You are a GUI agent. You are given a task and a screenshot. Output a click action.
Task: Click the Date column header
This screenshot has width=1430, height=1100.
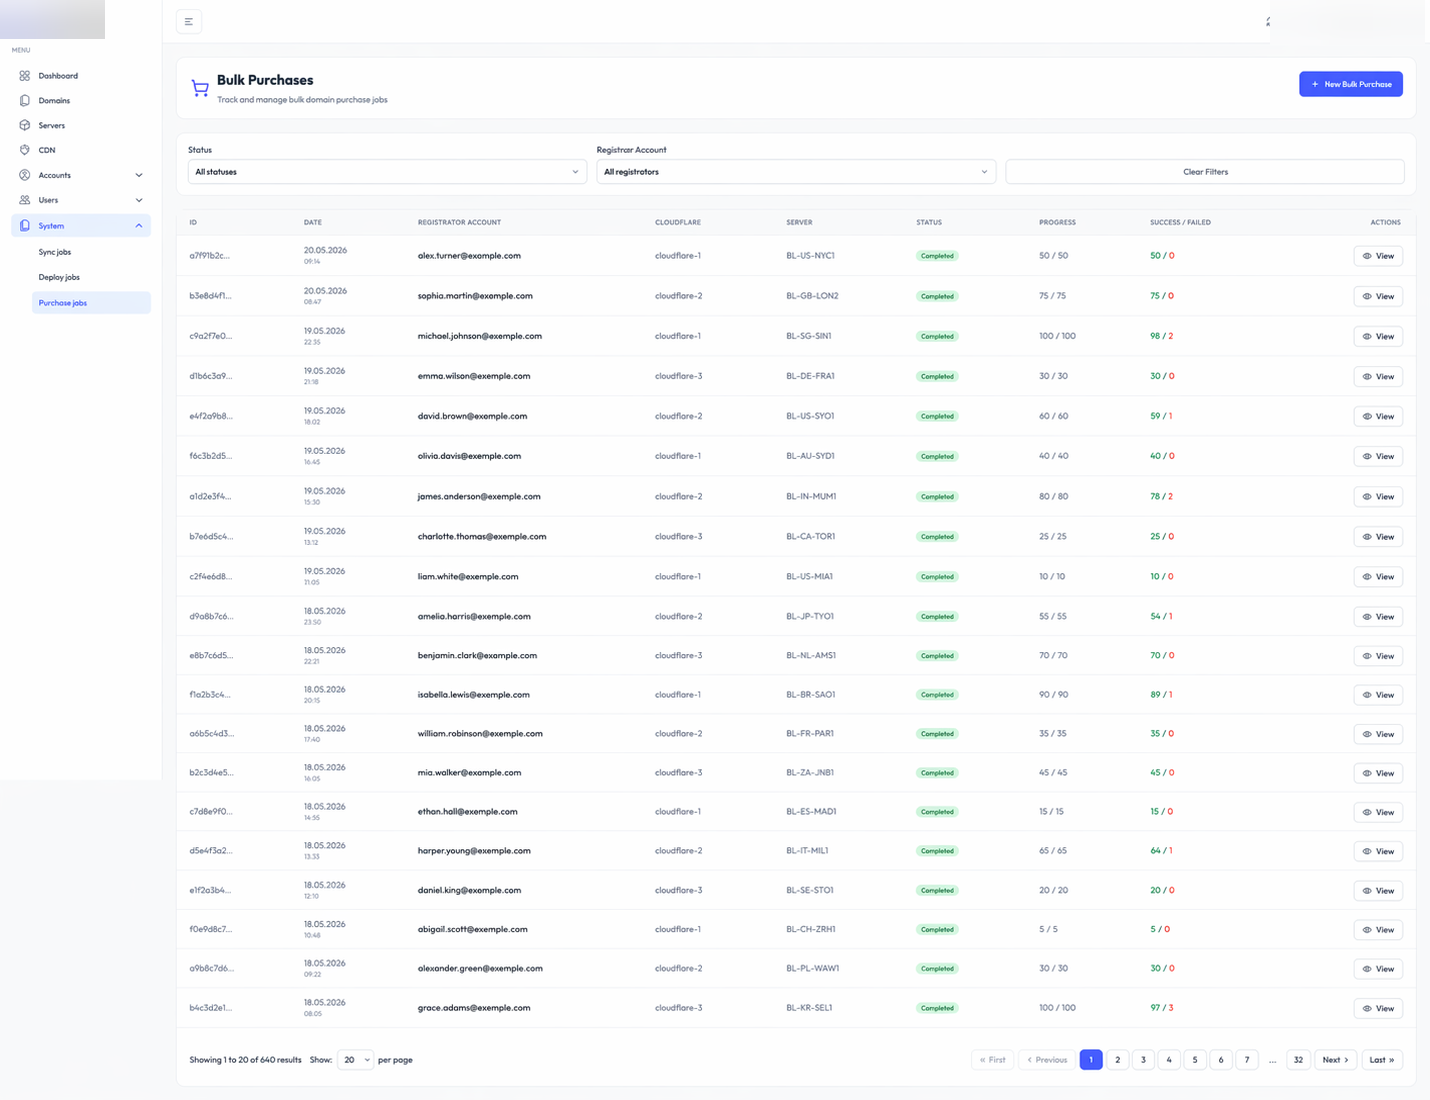click(313, 222)
